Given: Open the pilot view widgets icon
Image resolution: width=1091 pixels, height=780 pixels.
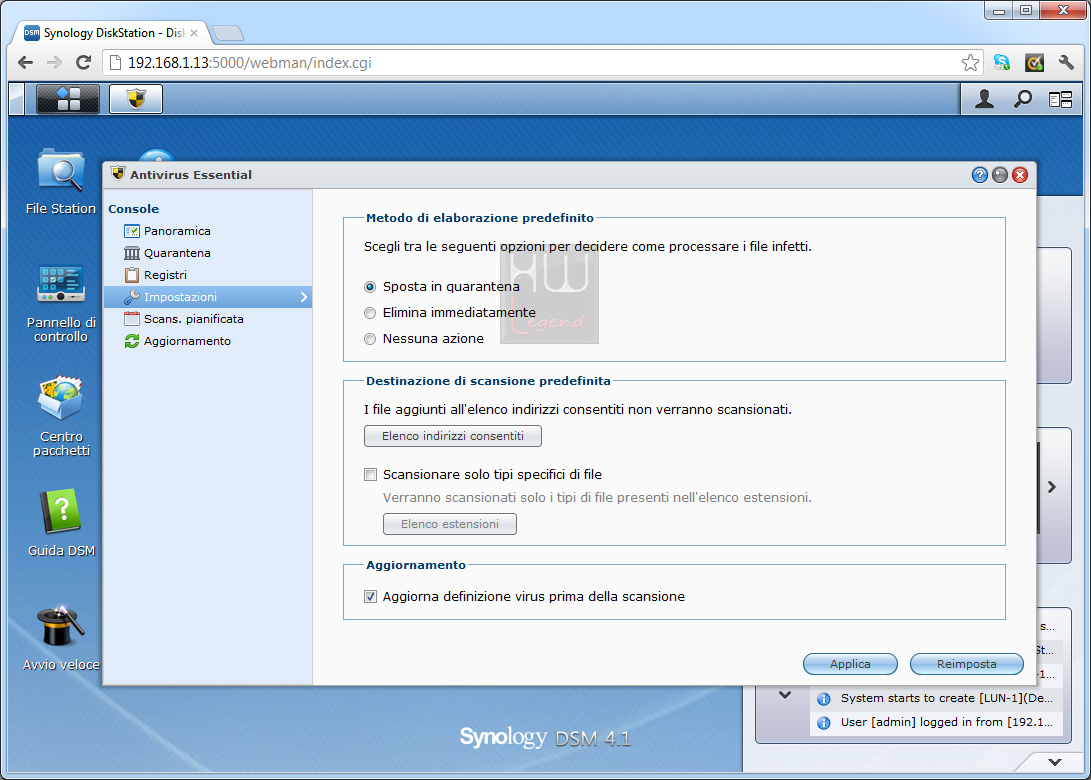Looking at the screenshot, I should click(x=1060, y=100).
